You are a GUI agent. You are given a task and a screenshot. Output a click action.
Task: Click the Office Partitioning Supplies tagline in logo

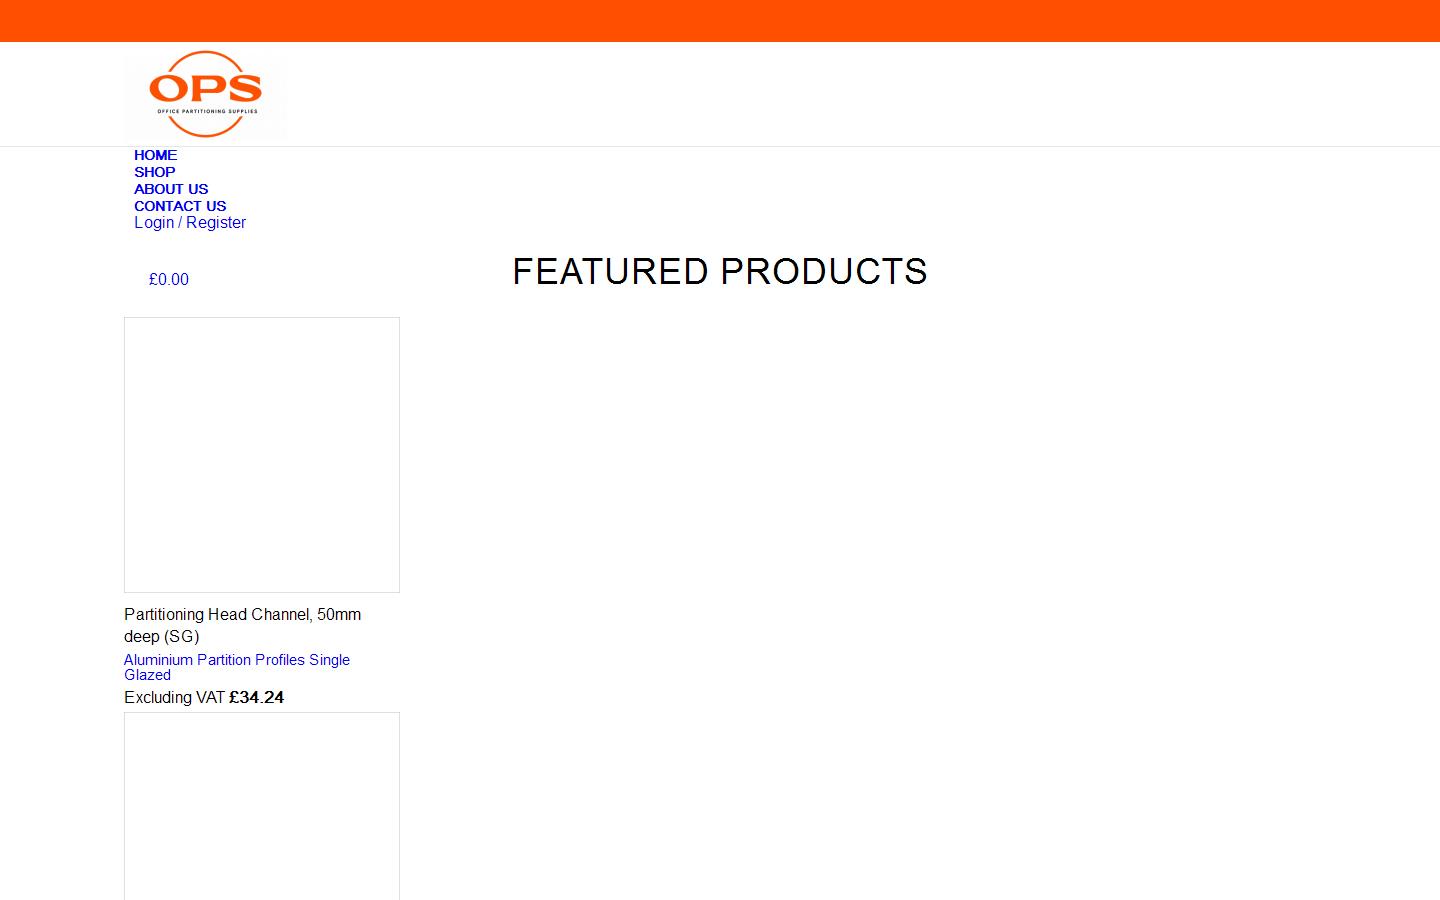(207, 111)
